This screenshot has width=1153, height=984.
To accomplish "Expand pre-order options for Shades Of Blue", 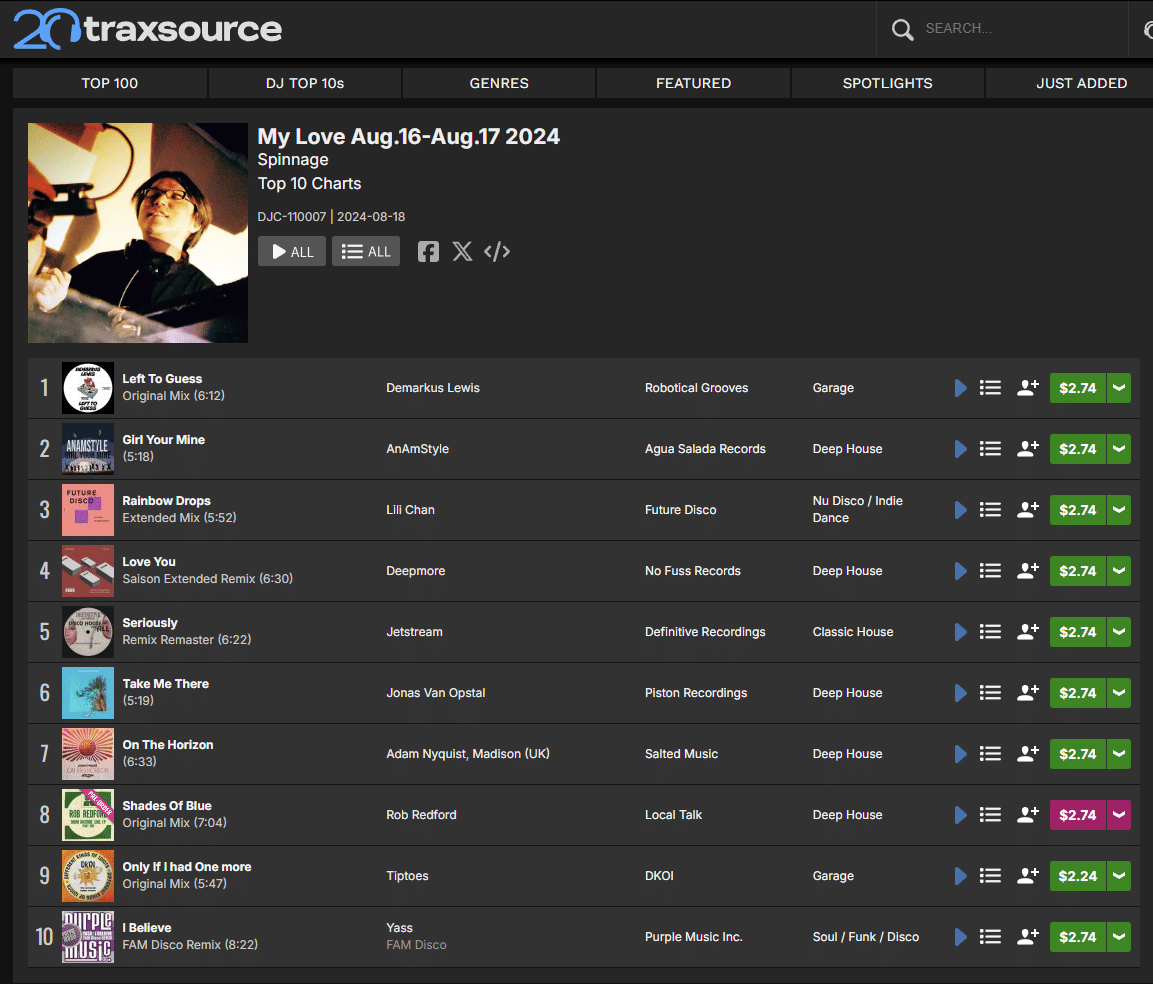I will (x=1119, y=815).
